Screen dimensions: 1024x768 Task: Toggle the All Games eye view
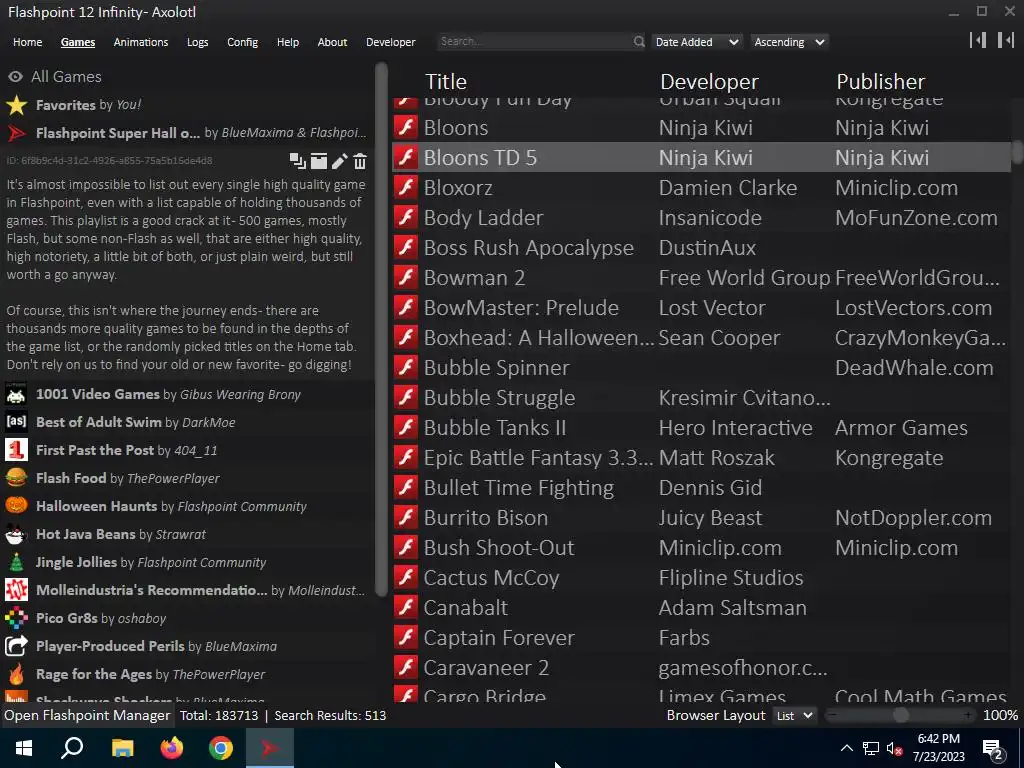pos(16,77)
